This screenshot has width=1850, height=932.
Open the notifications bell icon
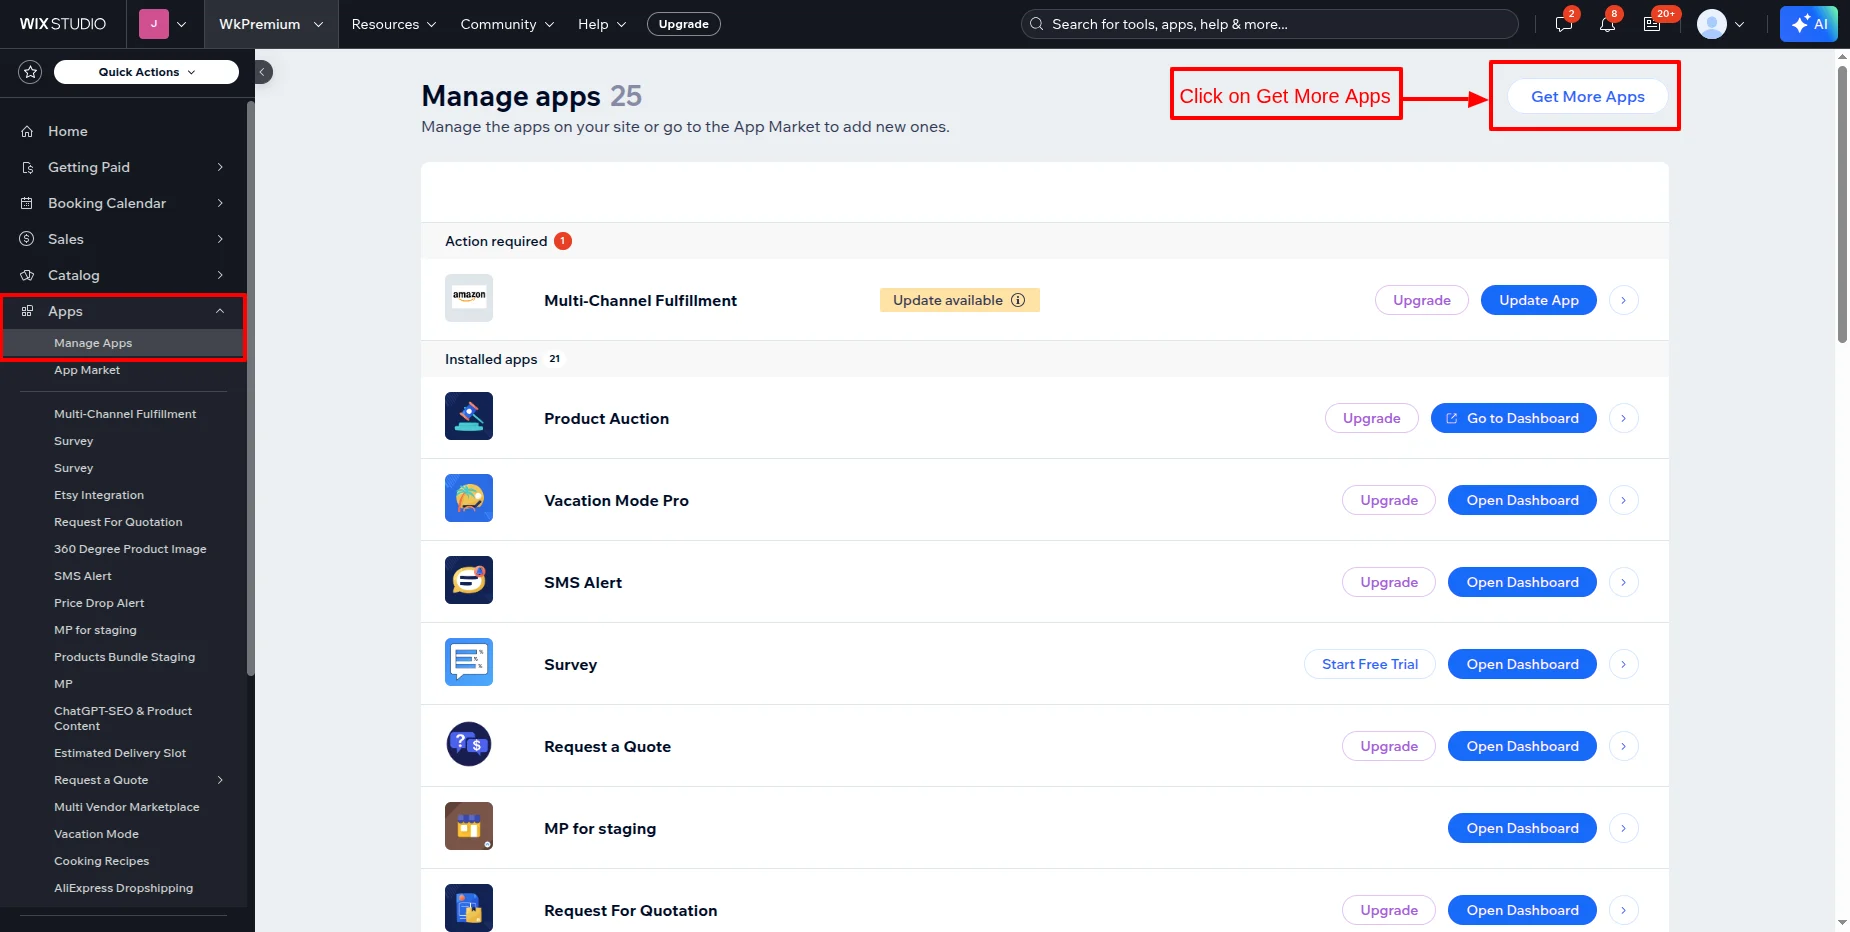[x=1607, y=23]
